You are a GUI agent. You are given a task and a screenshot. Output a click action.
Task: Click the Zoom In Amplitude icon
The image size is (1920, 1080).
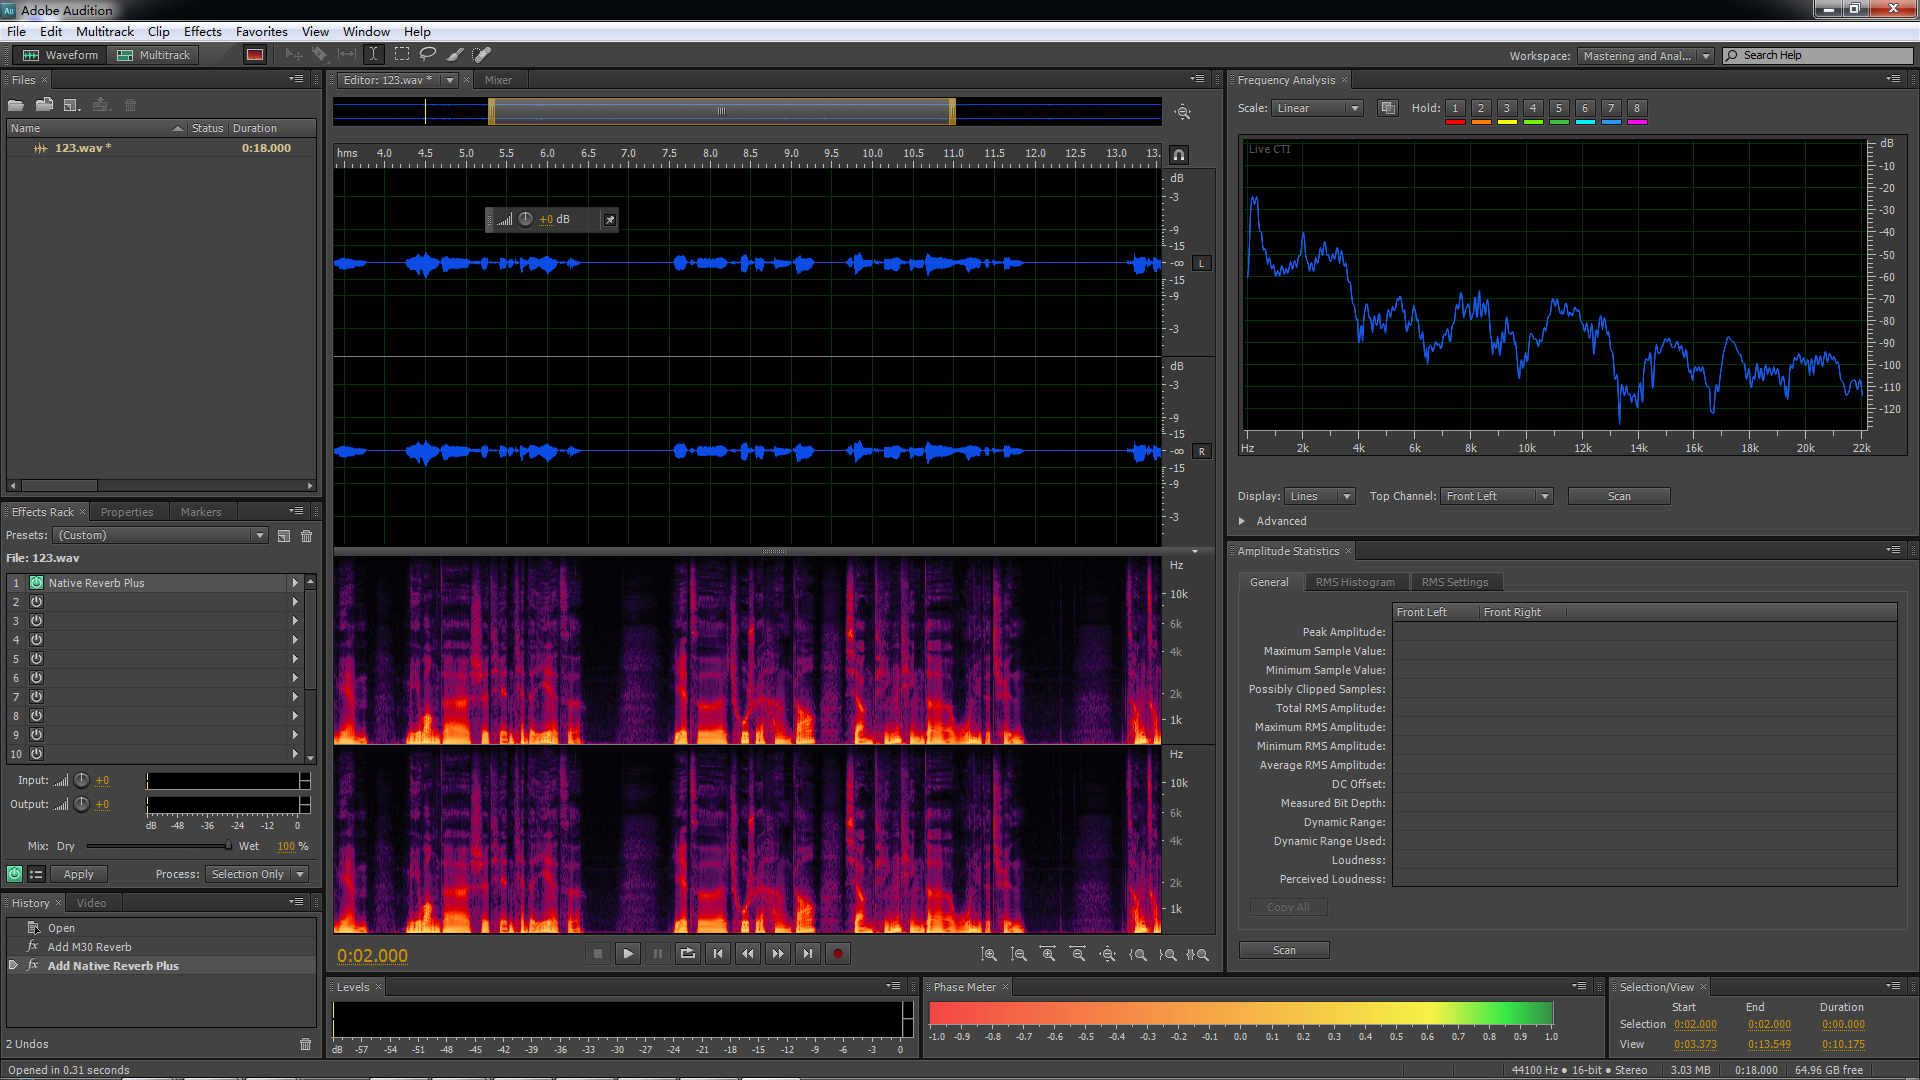point(989,955)
